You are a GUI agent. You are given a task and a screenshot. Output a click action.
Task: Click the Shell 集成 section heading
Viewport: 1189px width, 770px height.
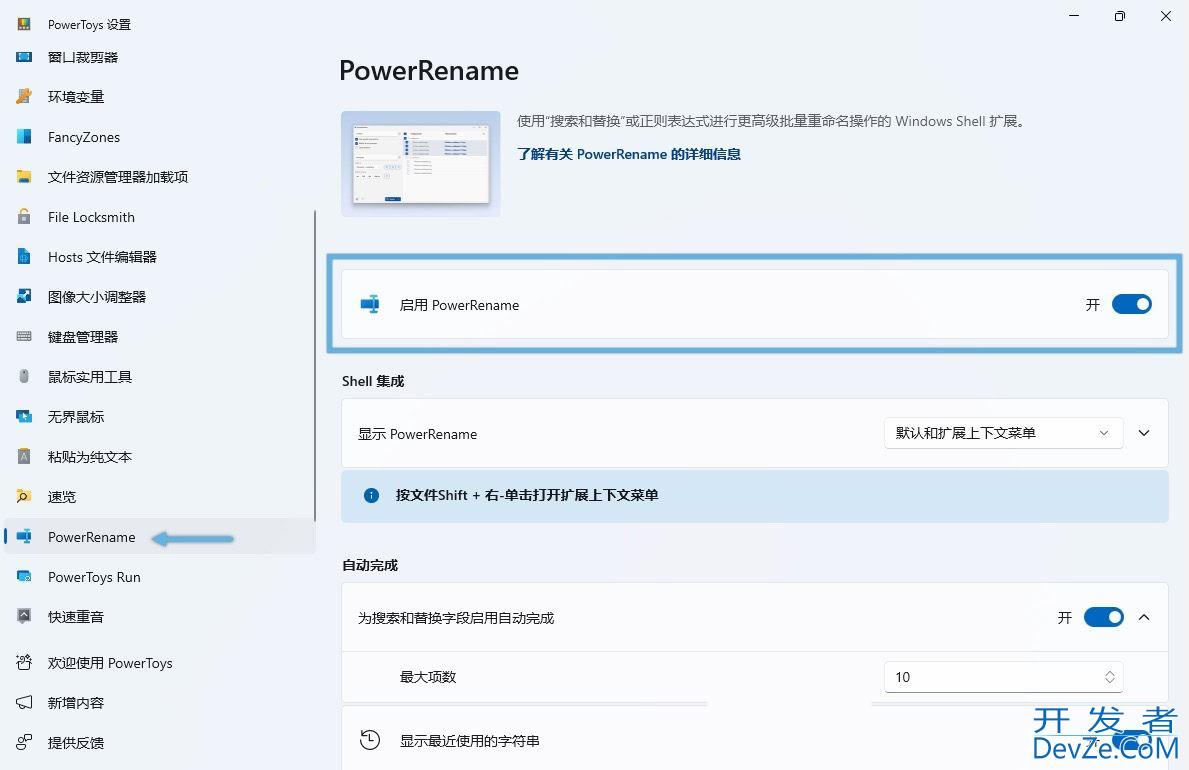[x=373, y=381]
